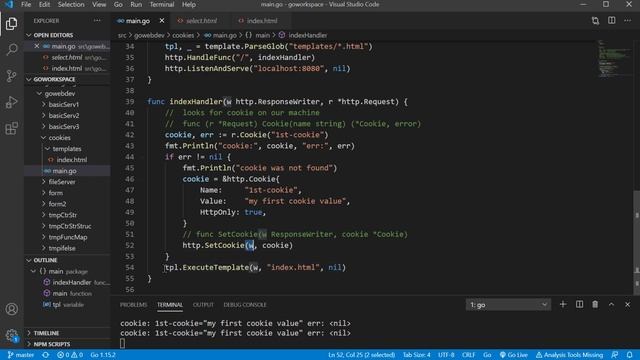Switch to the Debug Console tab
640x360 pixels.
(x=245, y=305)
